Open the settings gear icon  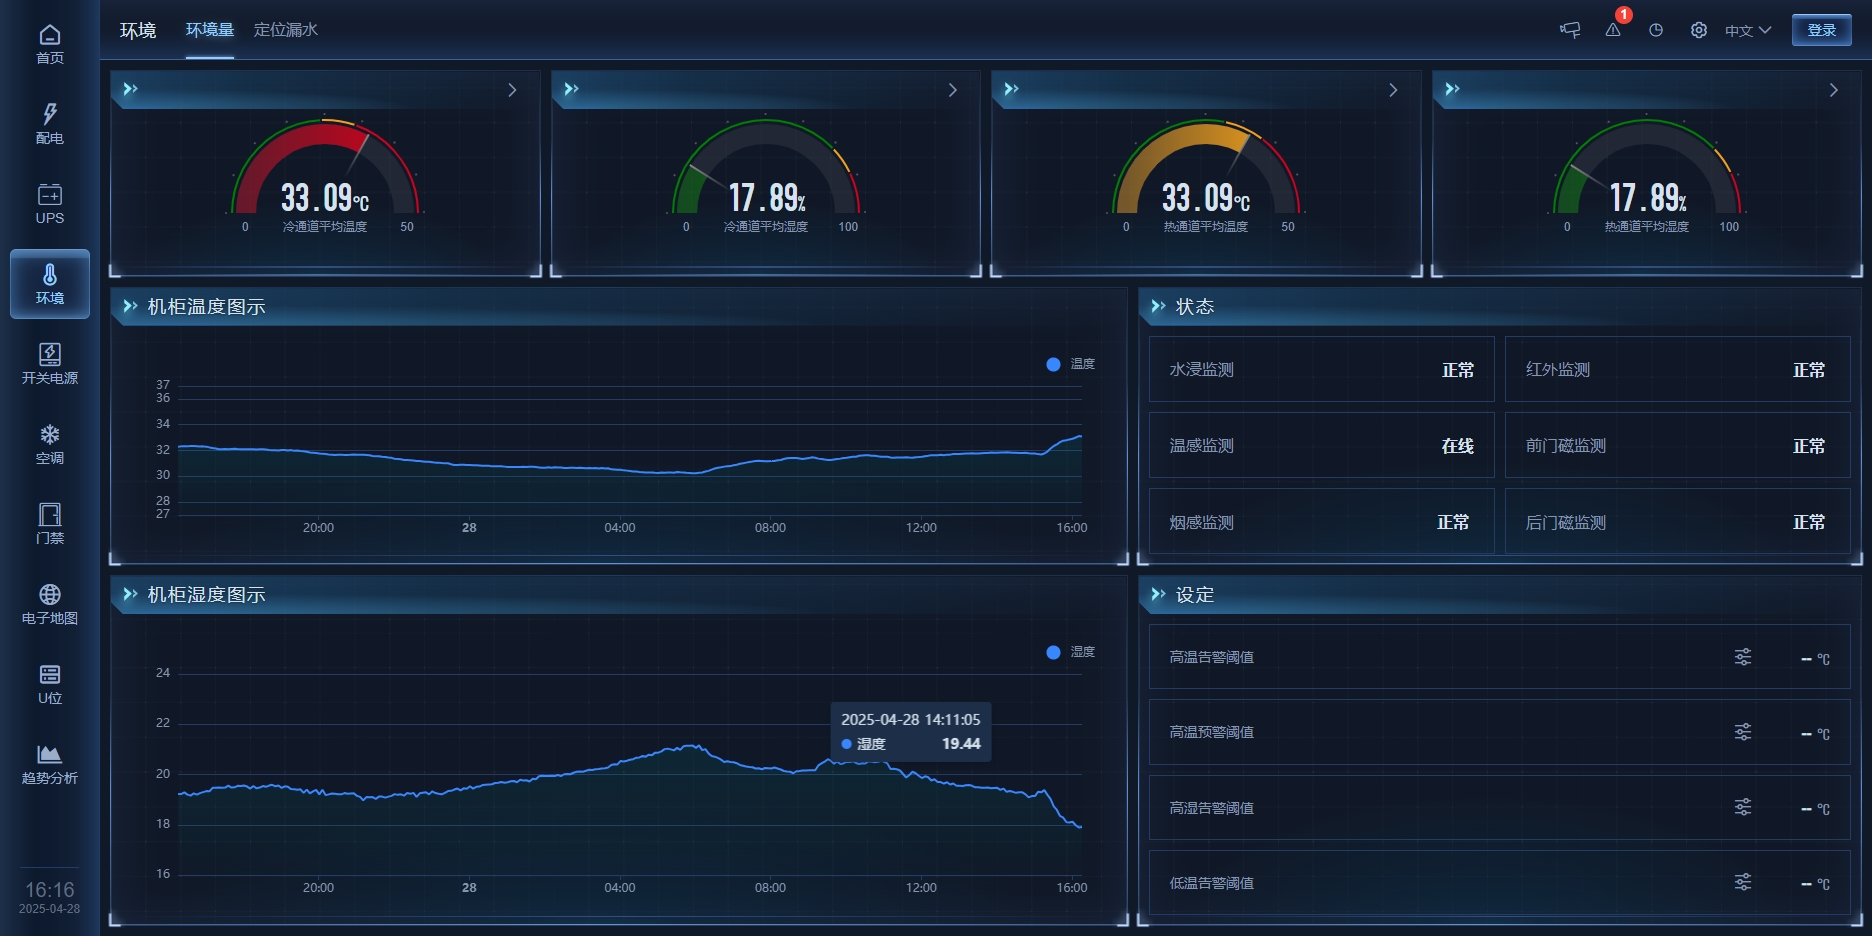pyautogui.click(x=1698, y=30)
